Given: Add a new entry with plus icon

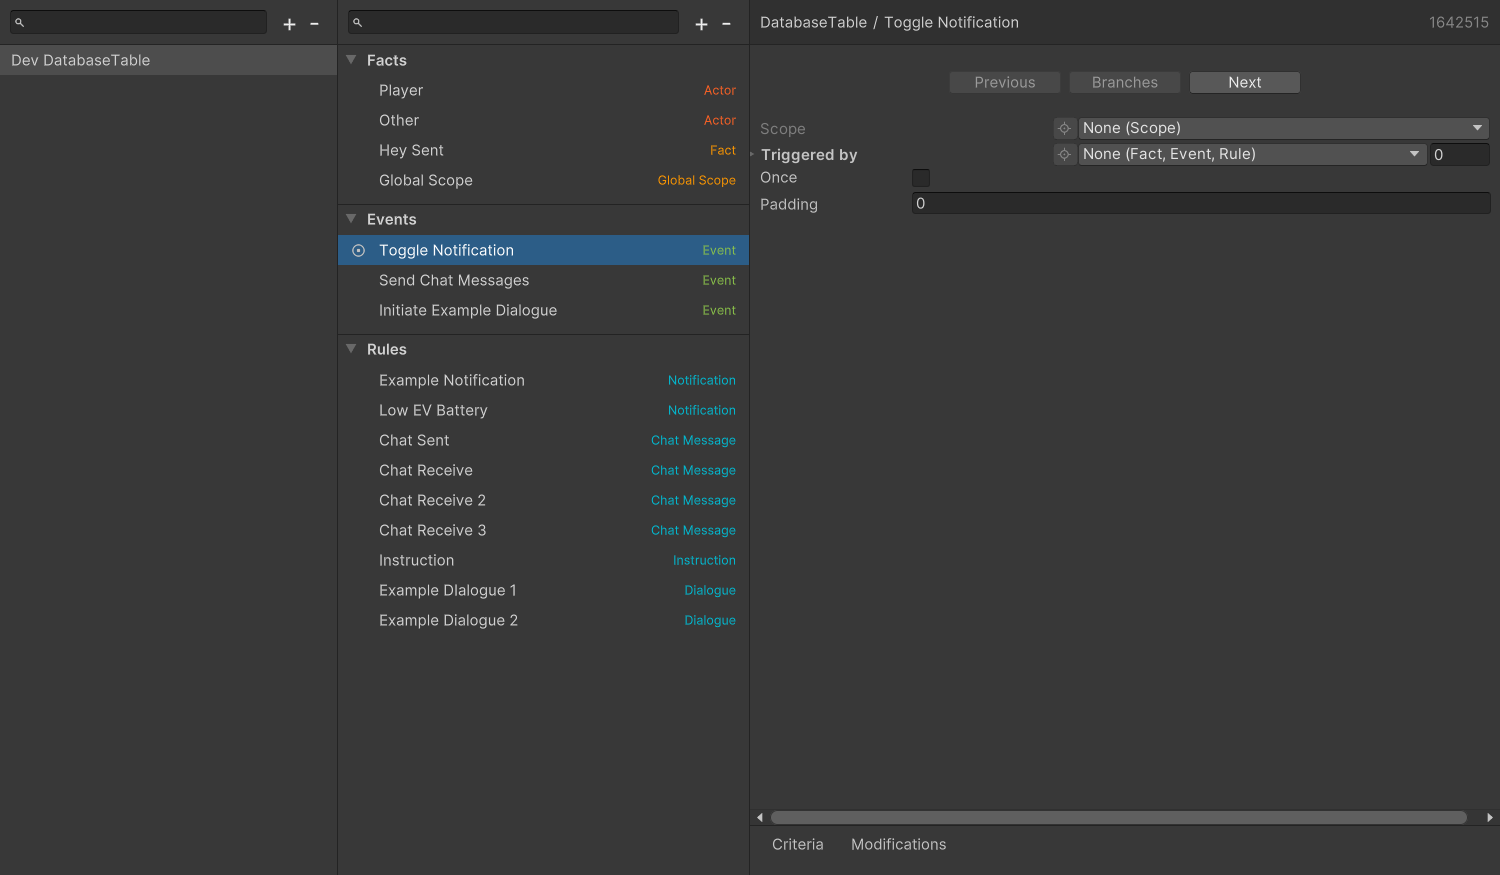Looking at the screenshot, I should (x=701, y=24).
